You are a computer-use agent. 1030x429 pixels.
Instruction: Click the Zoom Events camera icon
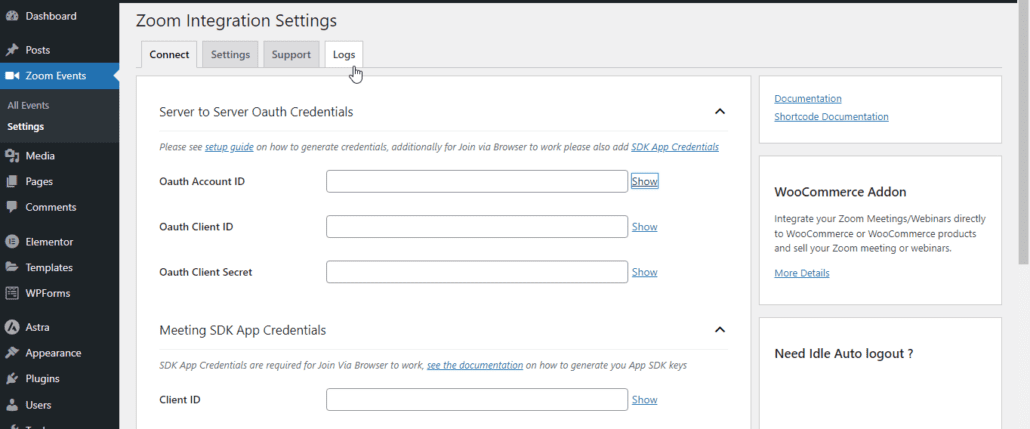11,76
